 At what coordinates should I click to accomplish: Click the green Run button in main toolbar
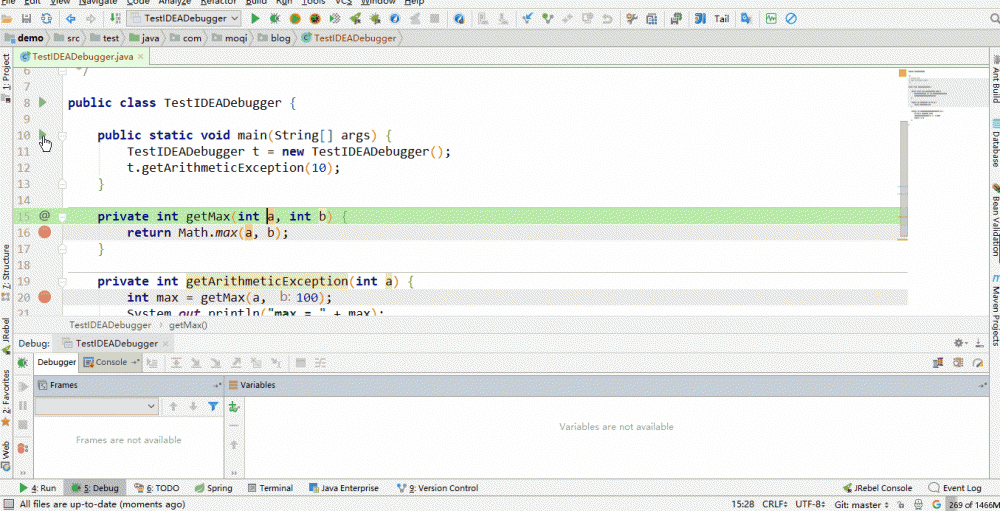(255, 18)
